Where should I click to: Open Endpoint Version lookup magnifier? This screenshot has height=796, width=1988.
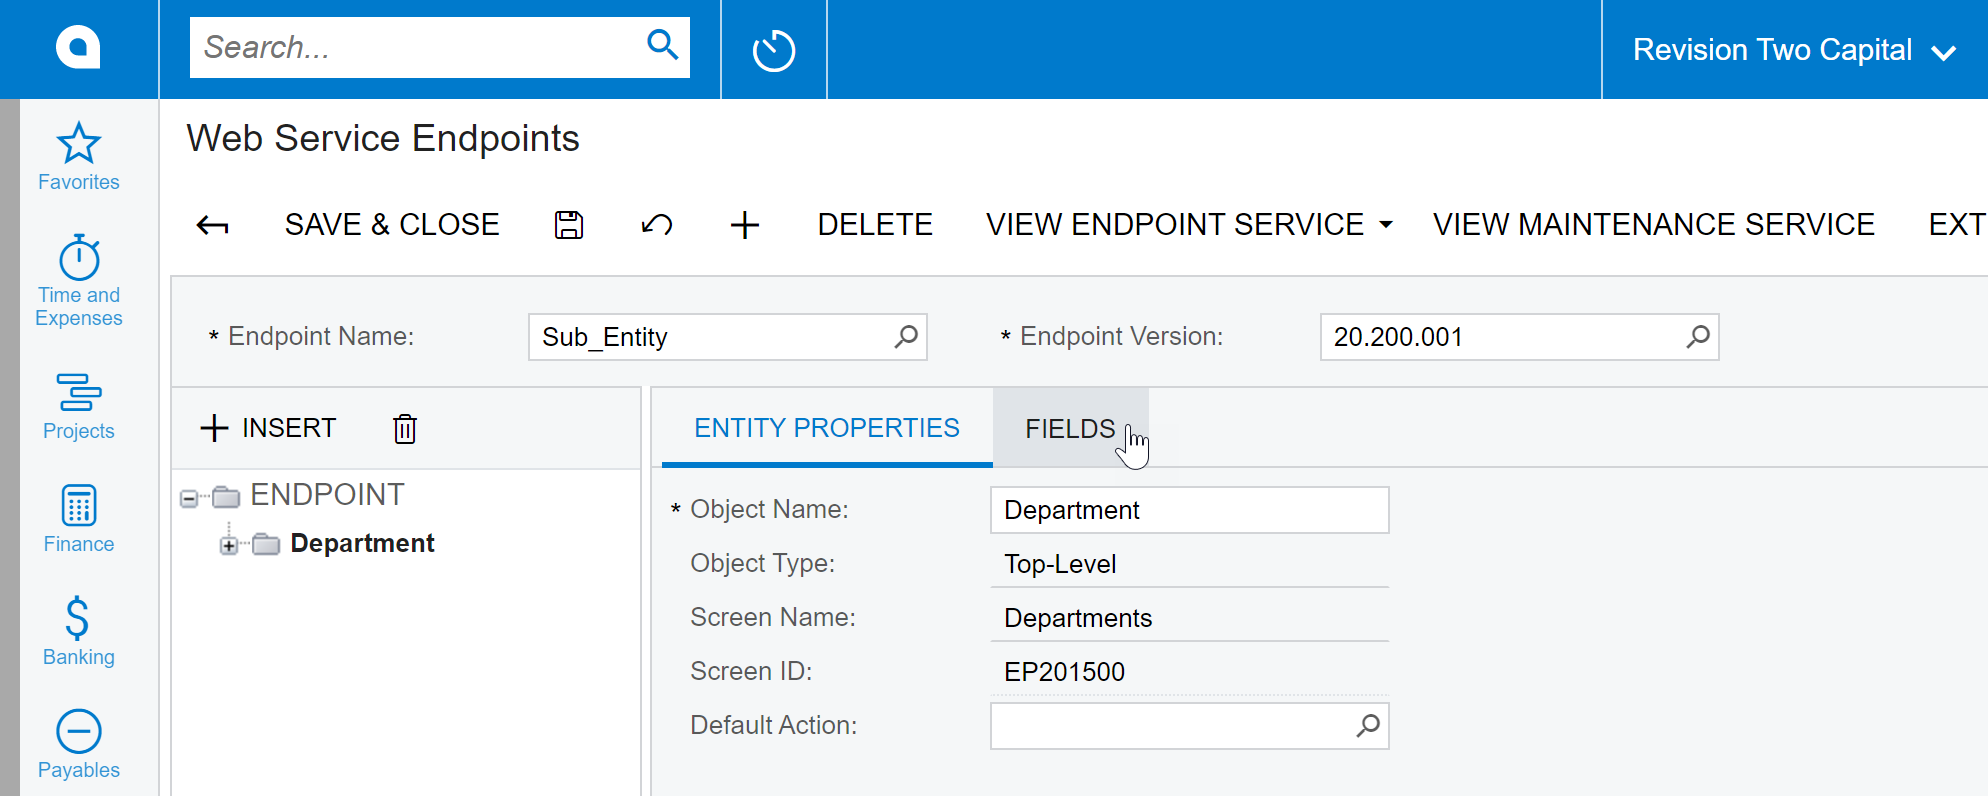(1697, 337)
